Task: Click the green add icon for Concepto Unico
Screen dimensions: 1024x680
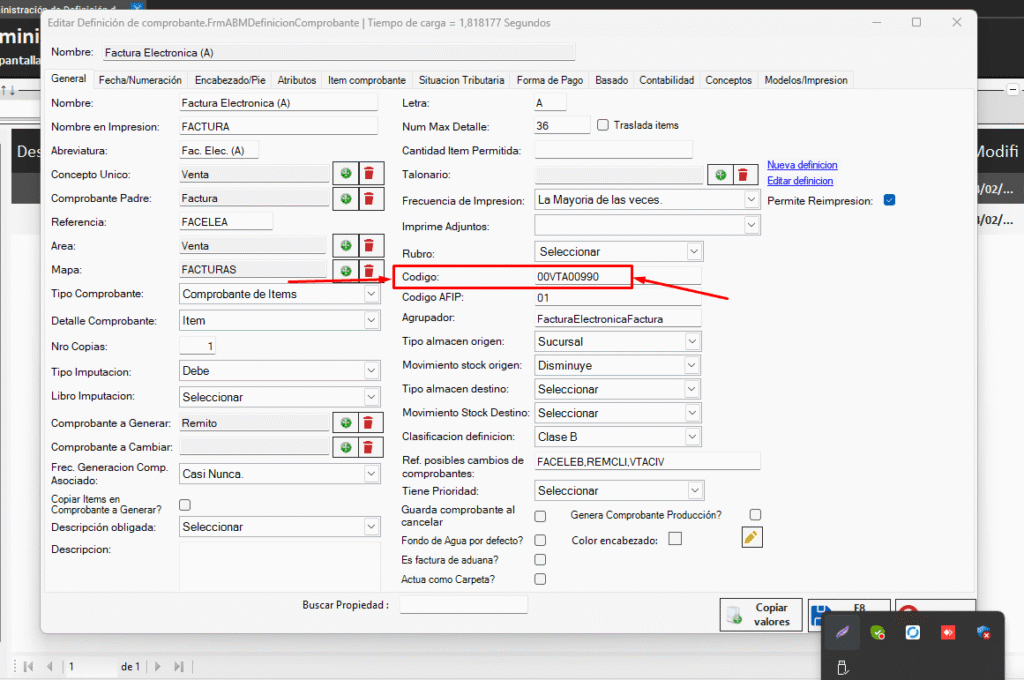Action: 346,174
